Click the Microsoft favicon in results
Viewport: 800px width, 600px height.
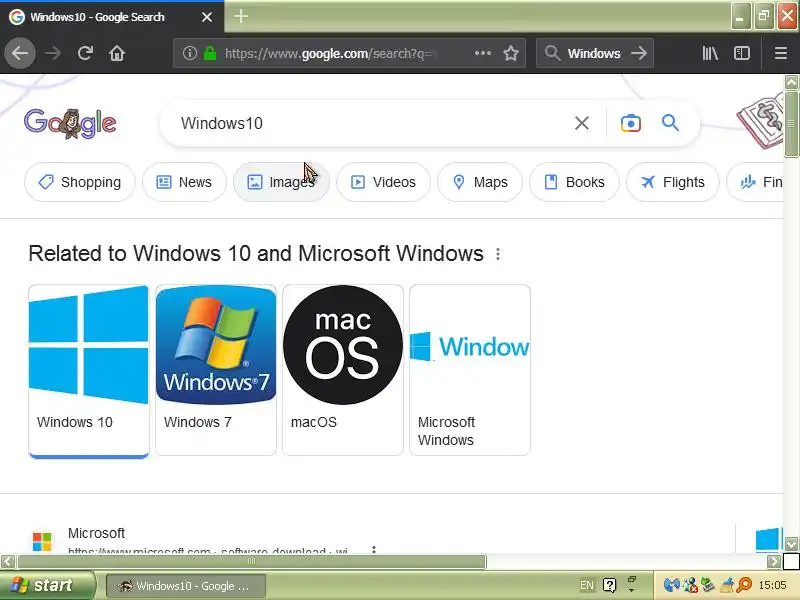pos(42,541)
